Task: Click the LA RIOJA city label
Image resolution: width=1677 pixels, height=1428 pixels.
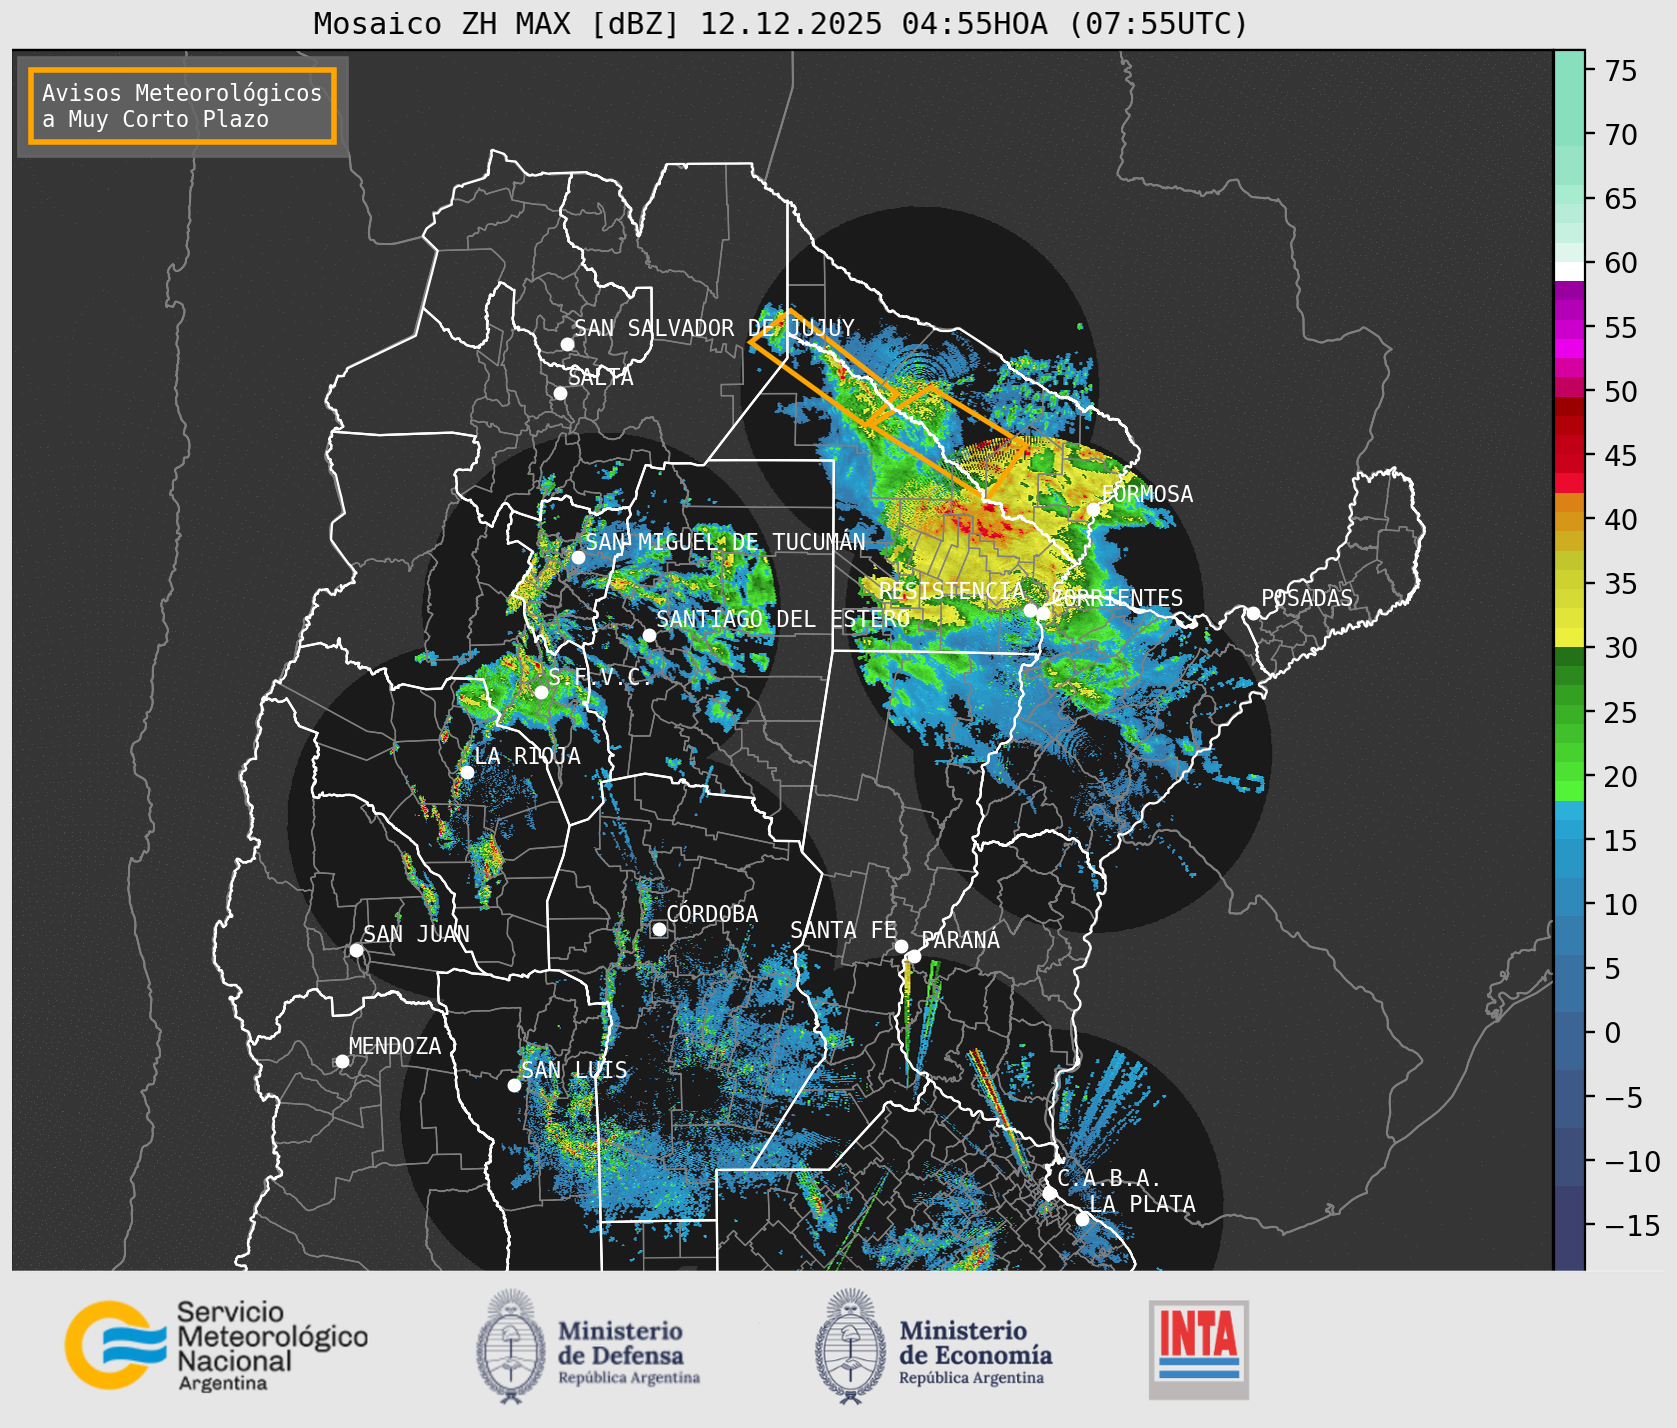Action: click(x=527, y=756)
